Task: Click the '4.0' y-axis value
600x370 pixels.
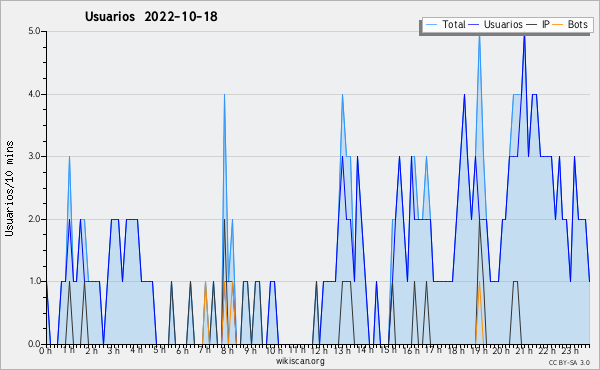Action: click(x=34, y=94)
